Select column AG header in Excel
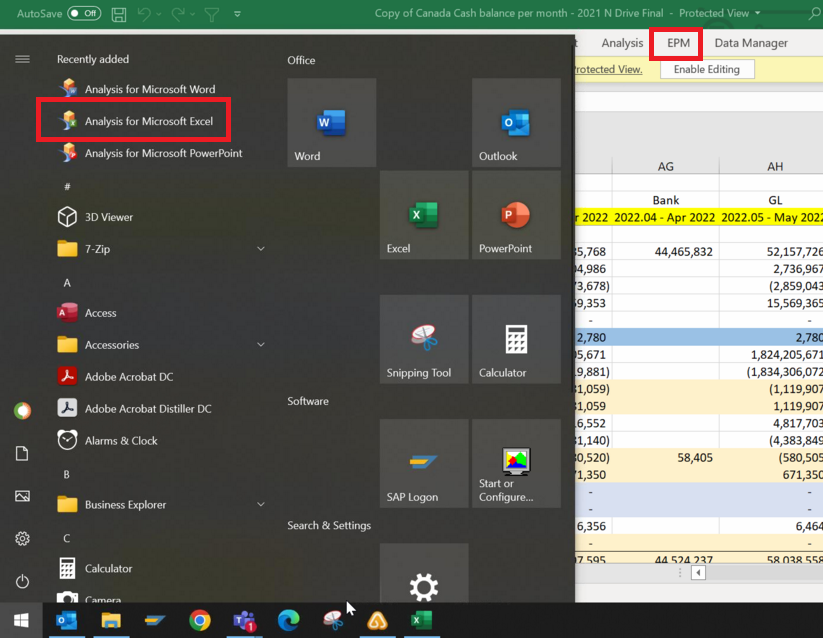 (666, 166)
